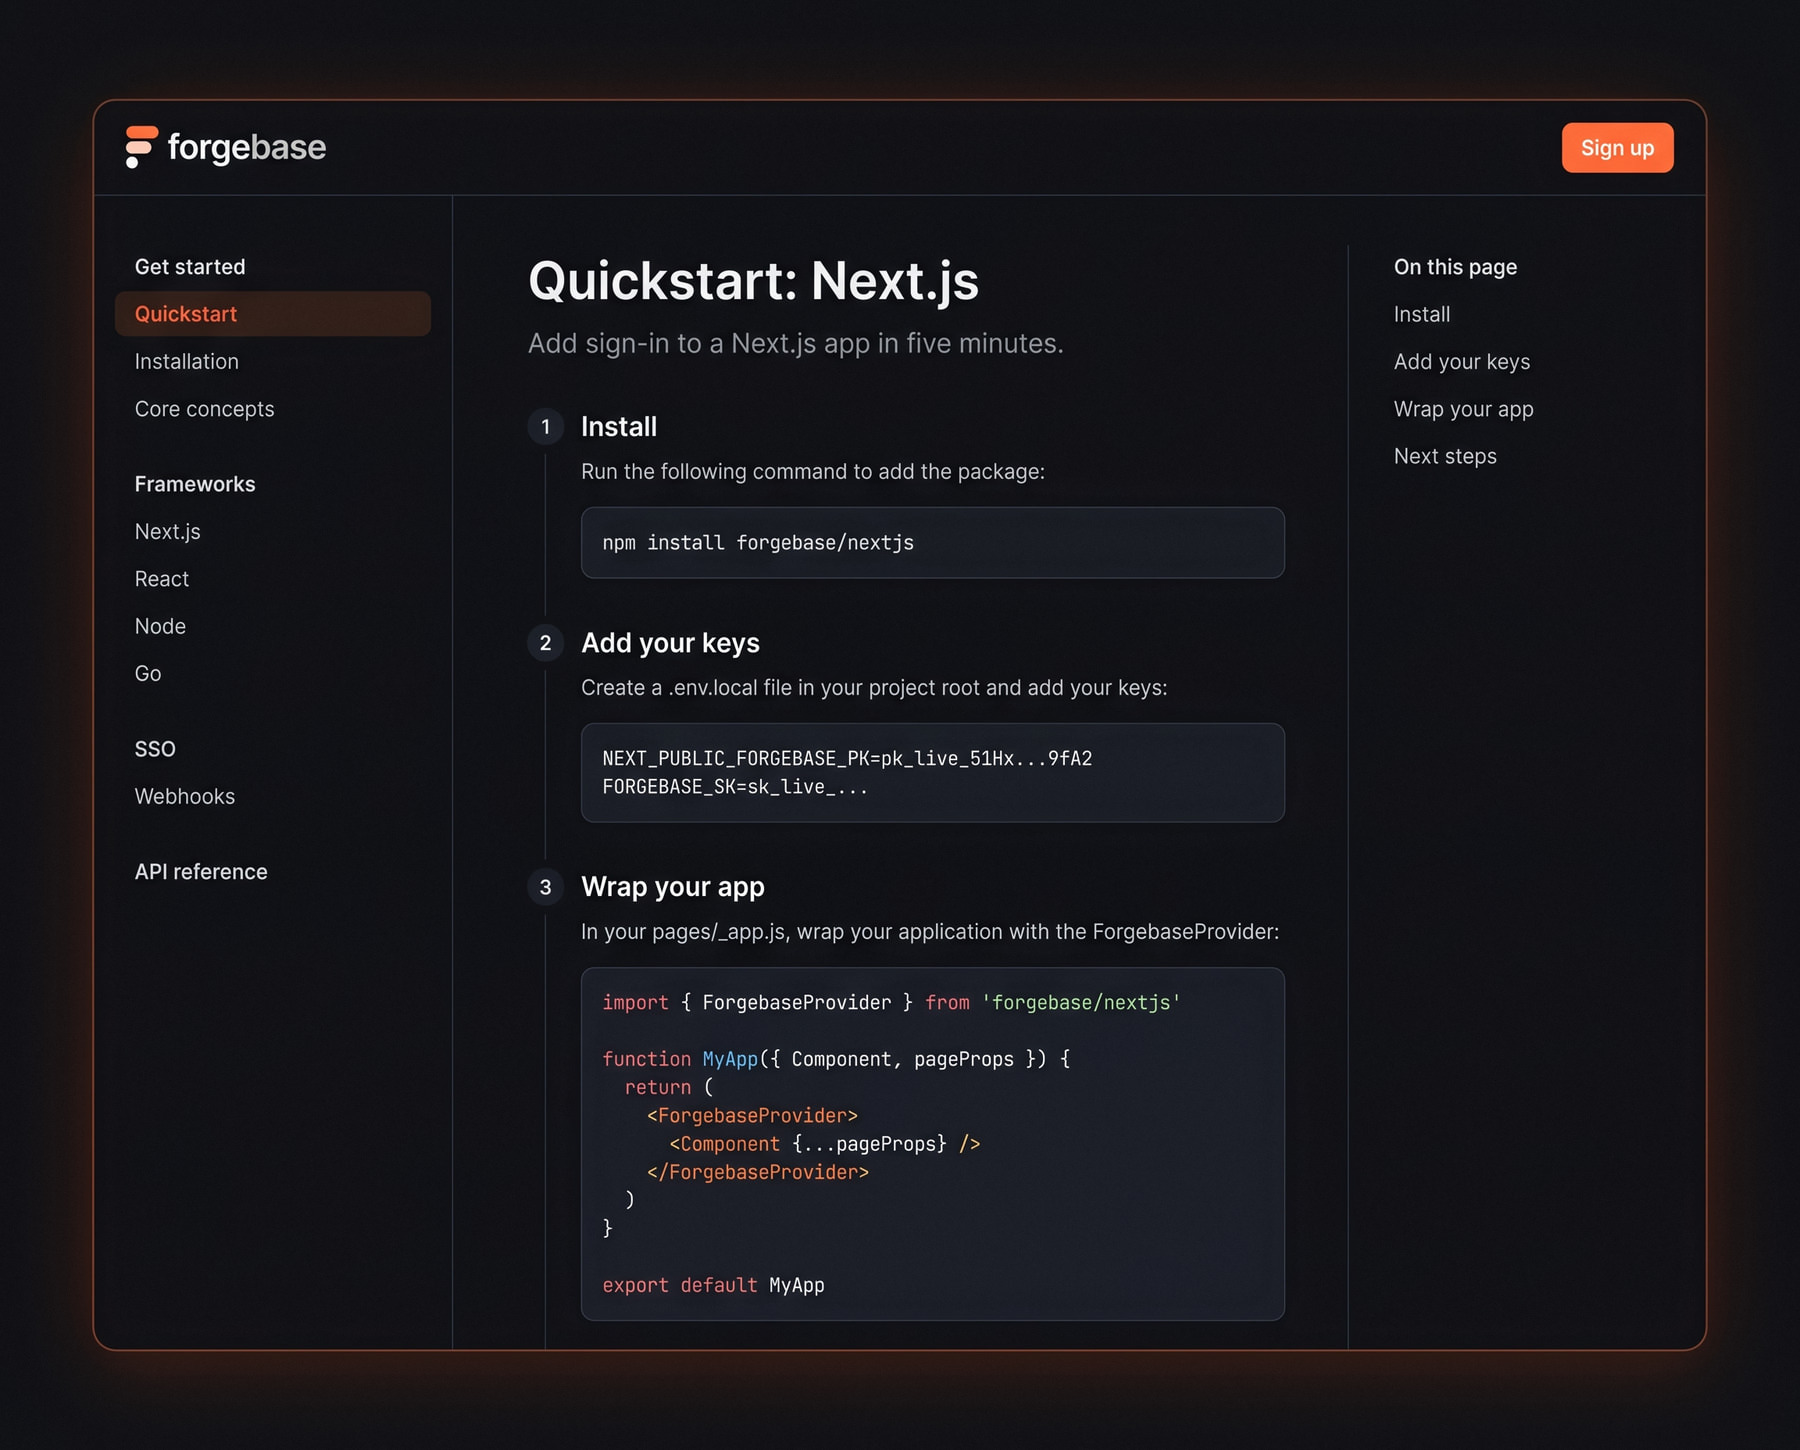
Task: Open the Quickstart sidebar item
Action: tap(273, 314)
